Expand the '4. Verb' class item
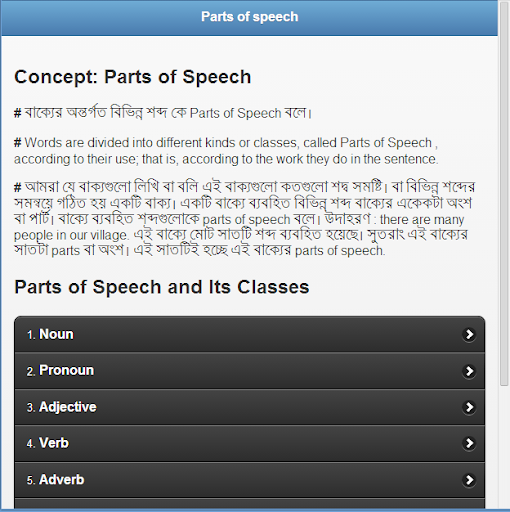This screenshot has height=512, width=510. coord(250,443)
